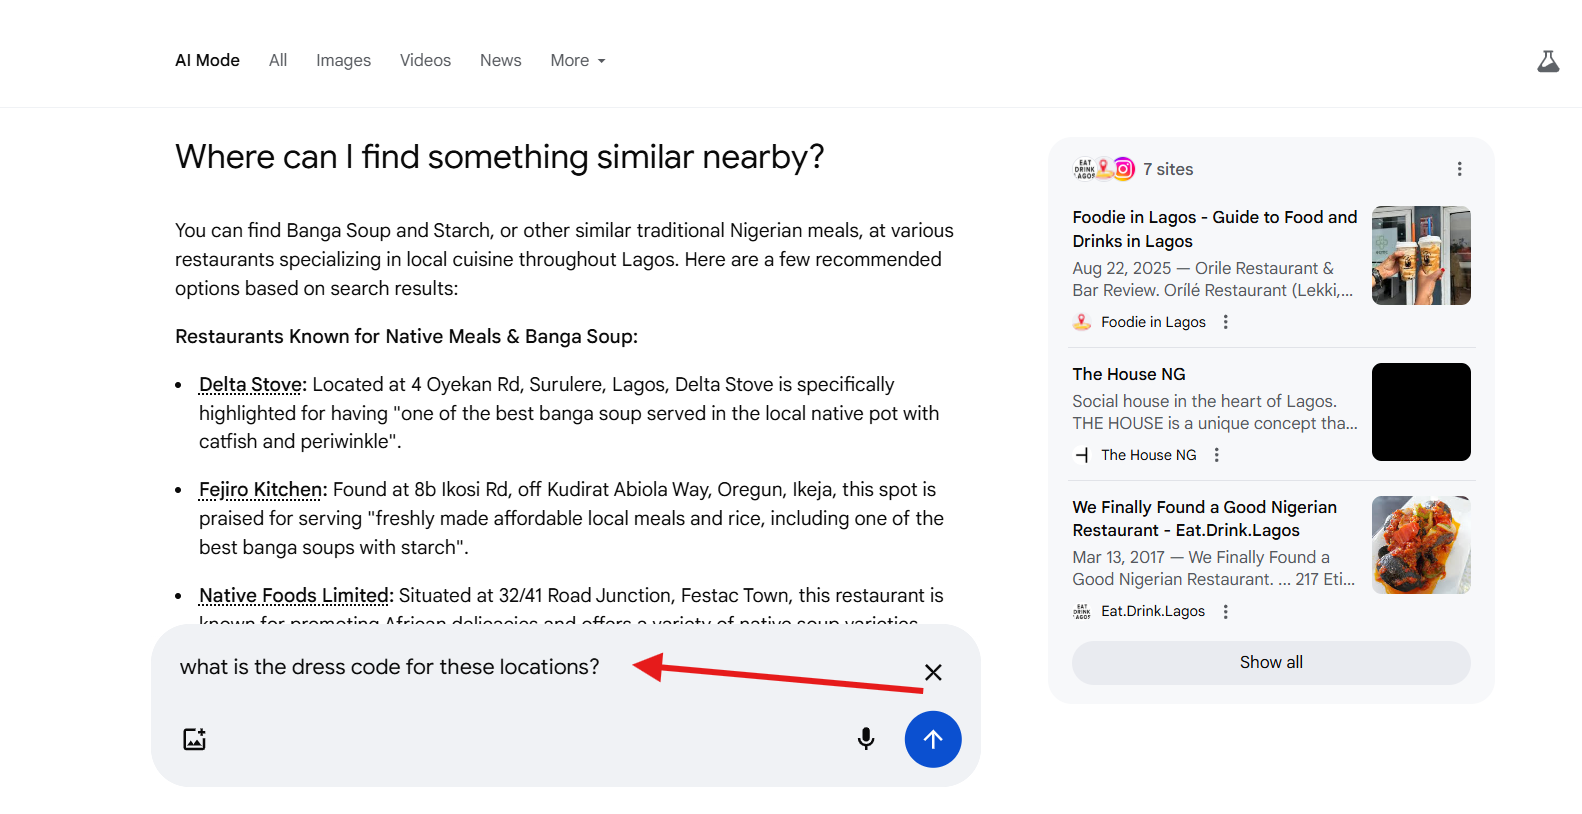The width and height of the screenshot is (1582, 814).
Task: Click the Eat.Drink.Lagos food photo thumbnail
Action: [x=1421, y=545]
